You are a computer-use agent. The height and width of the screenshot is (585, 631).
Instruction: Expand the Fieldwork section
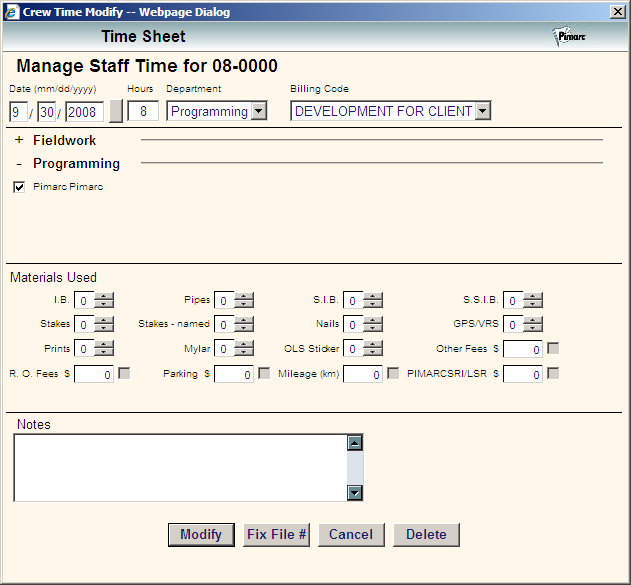19,140
